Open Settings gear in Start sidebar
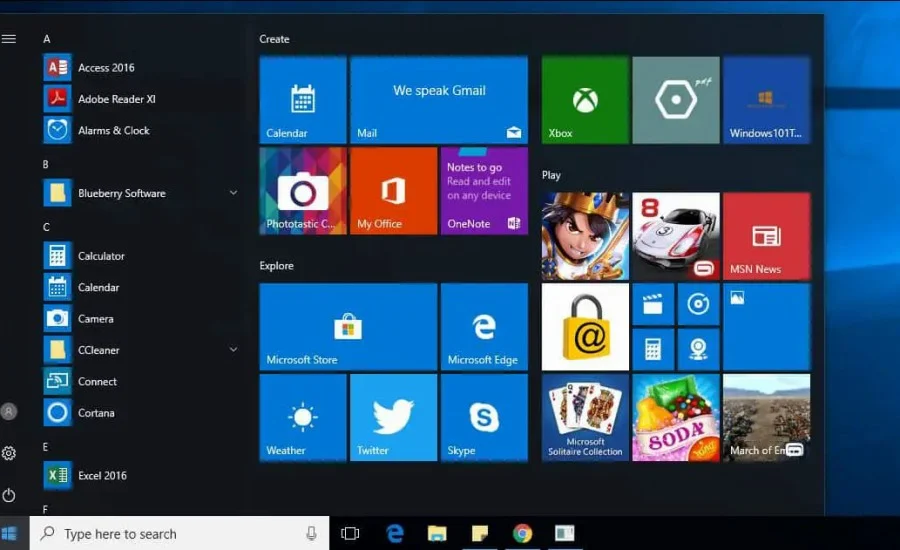The width and height of the screenshot is (900, 550). pos(9,454)
